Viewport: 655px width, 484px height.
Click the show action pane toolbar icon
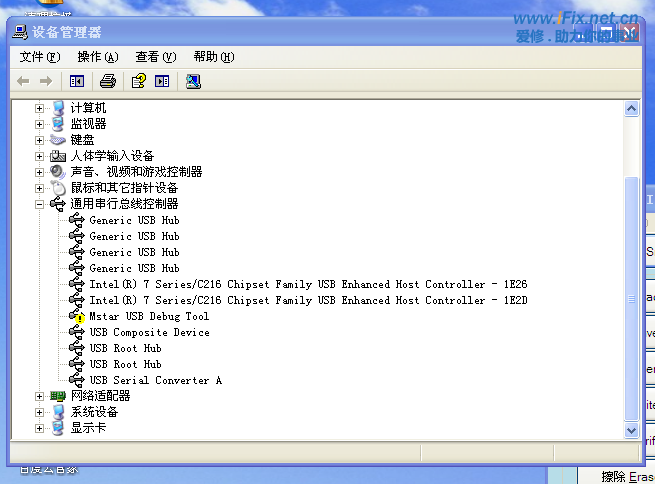click(162, 81)
